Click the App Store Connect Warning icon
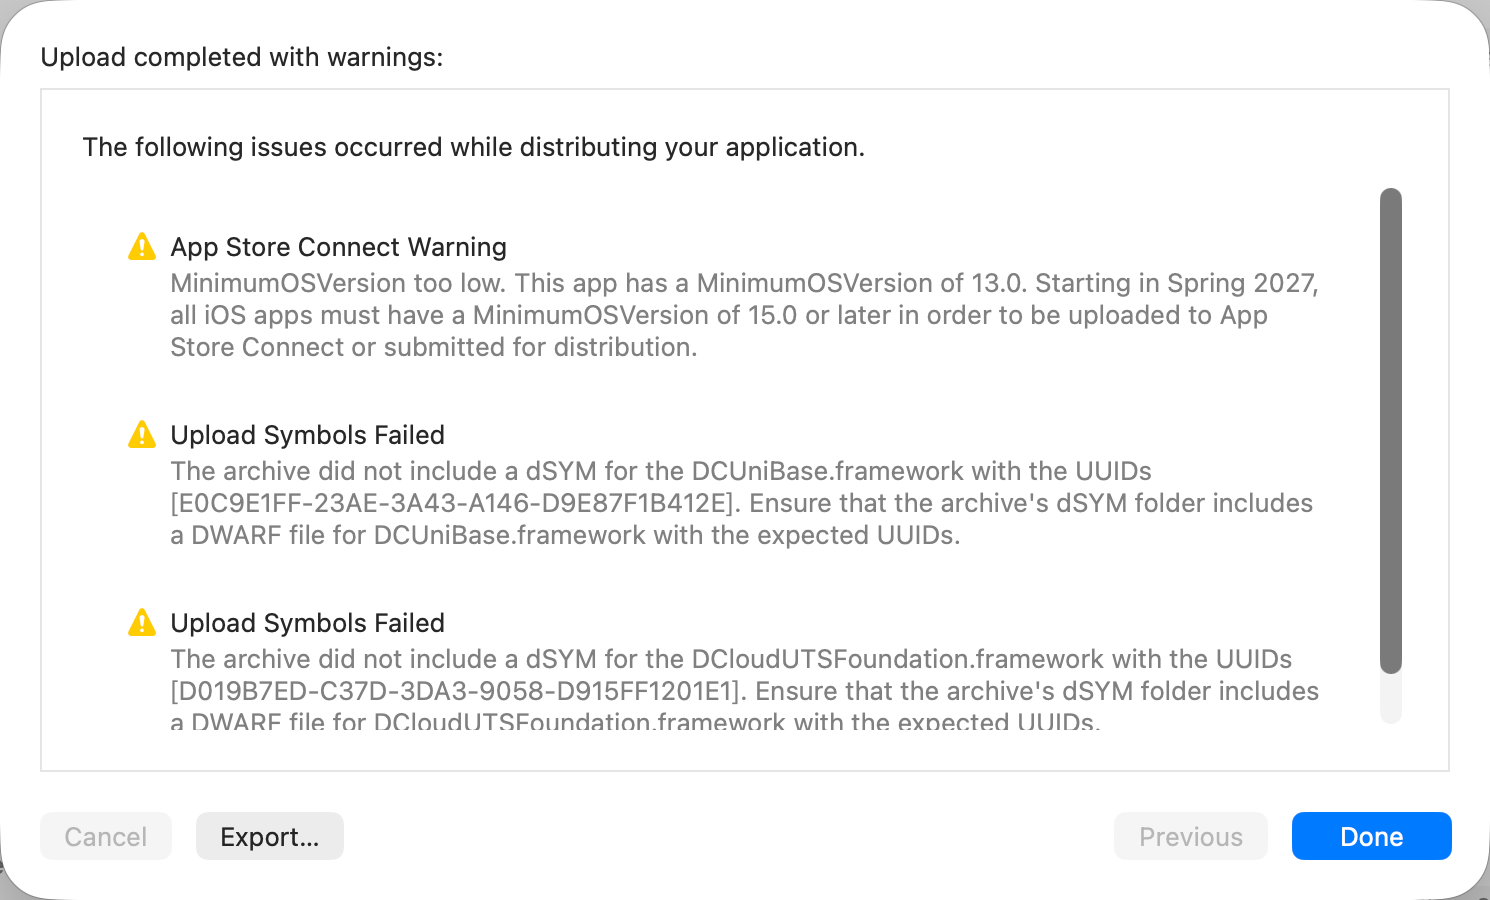 142,246
